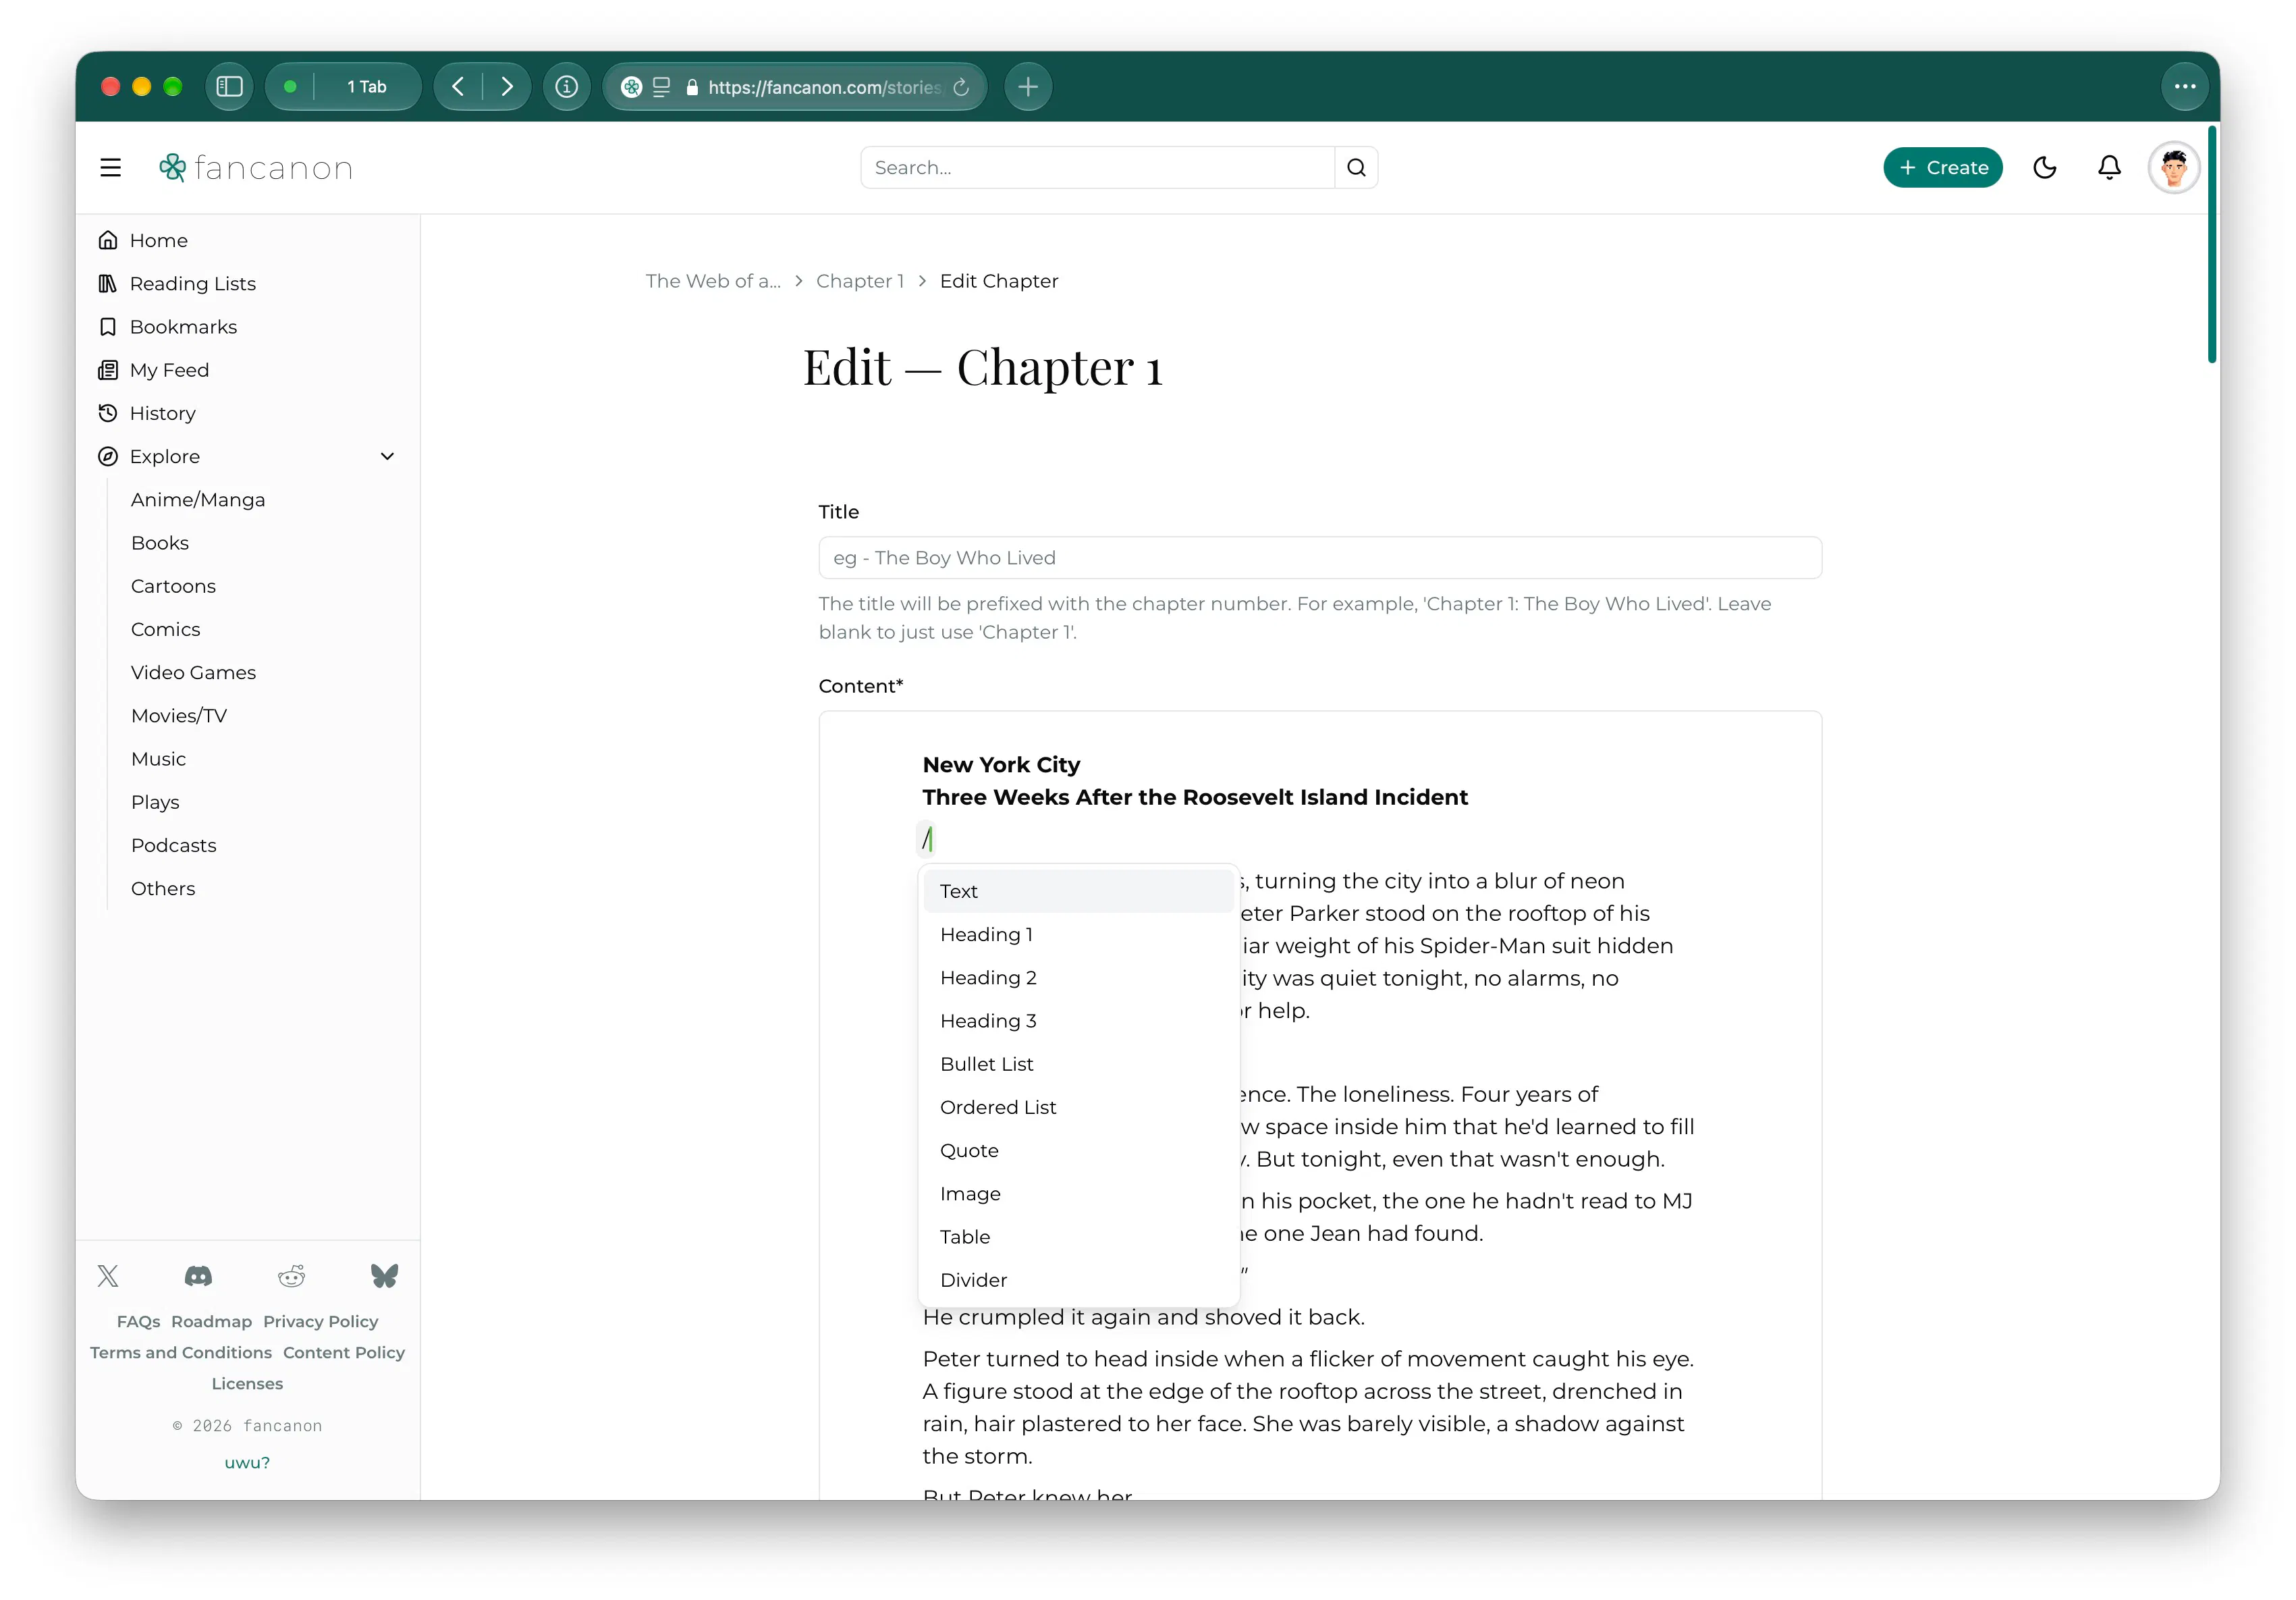The width and height of the screenshot is (2296, 1600).
Task: Toggle dark mode moon icon
Action: [x=2045, y=168]
